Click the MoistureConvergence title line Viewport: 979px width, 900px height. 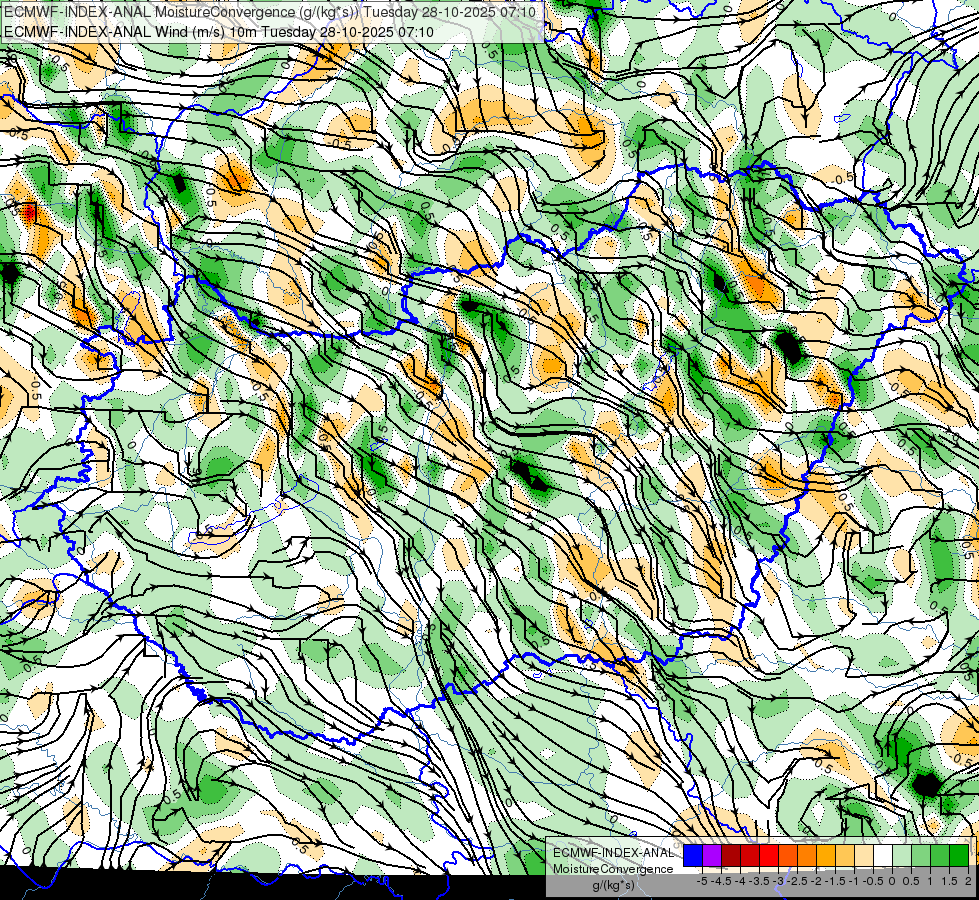pos(270,12)
